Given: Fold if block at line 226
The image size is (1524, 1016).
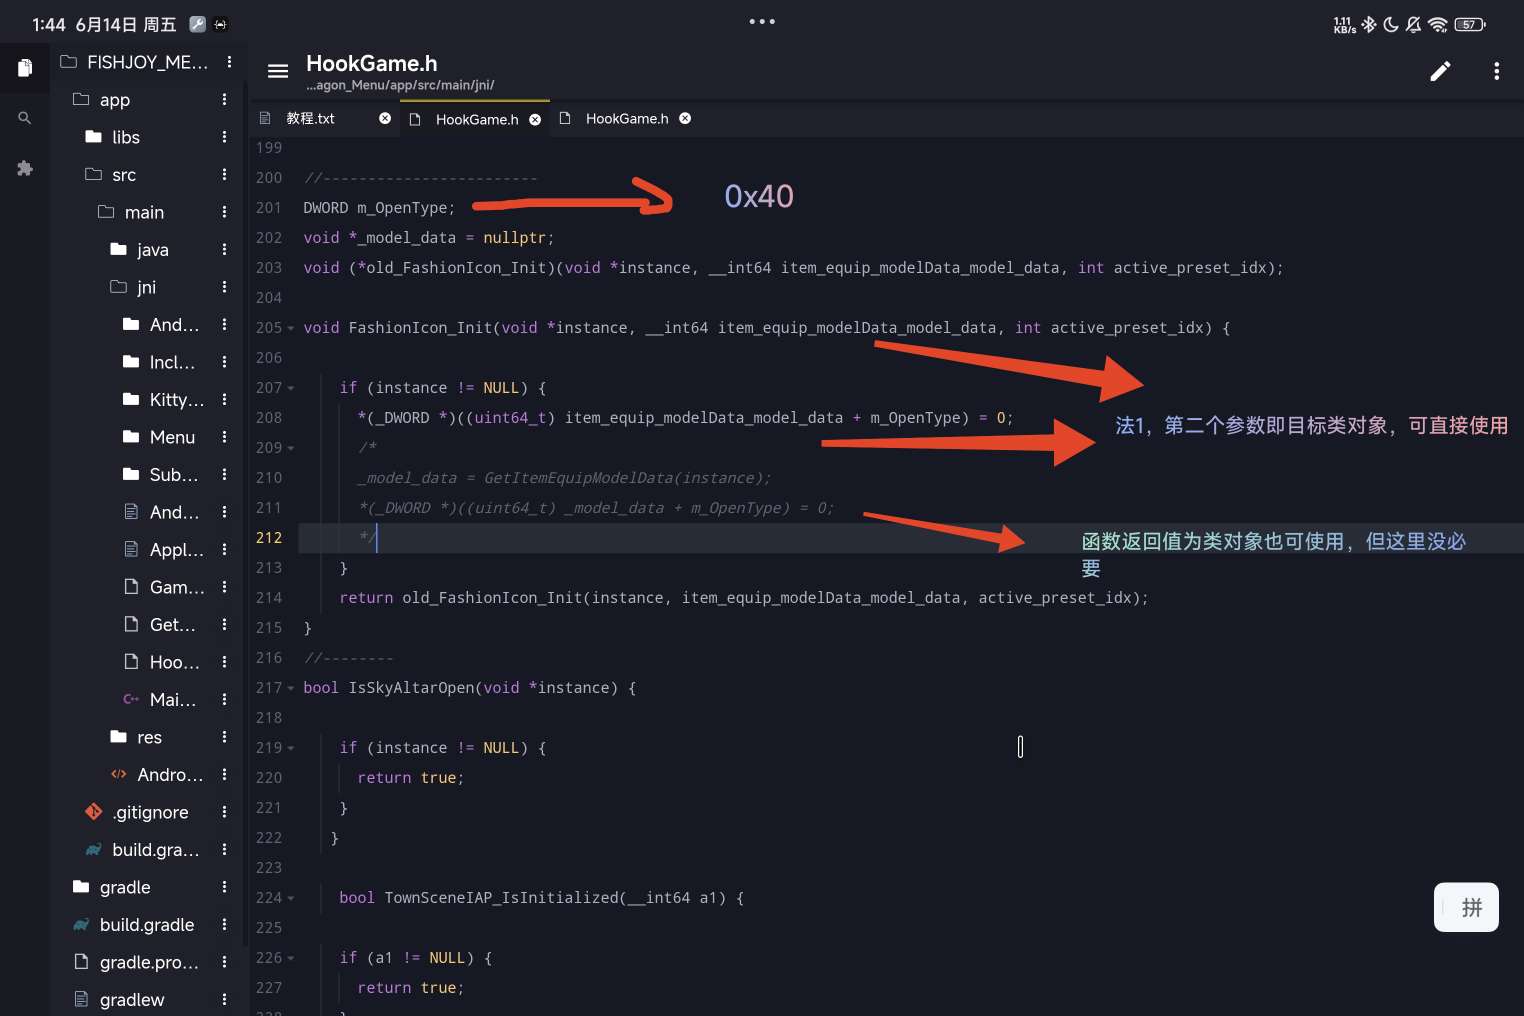Looking at the screenshot, I should tap(291, 958).
